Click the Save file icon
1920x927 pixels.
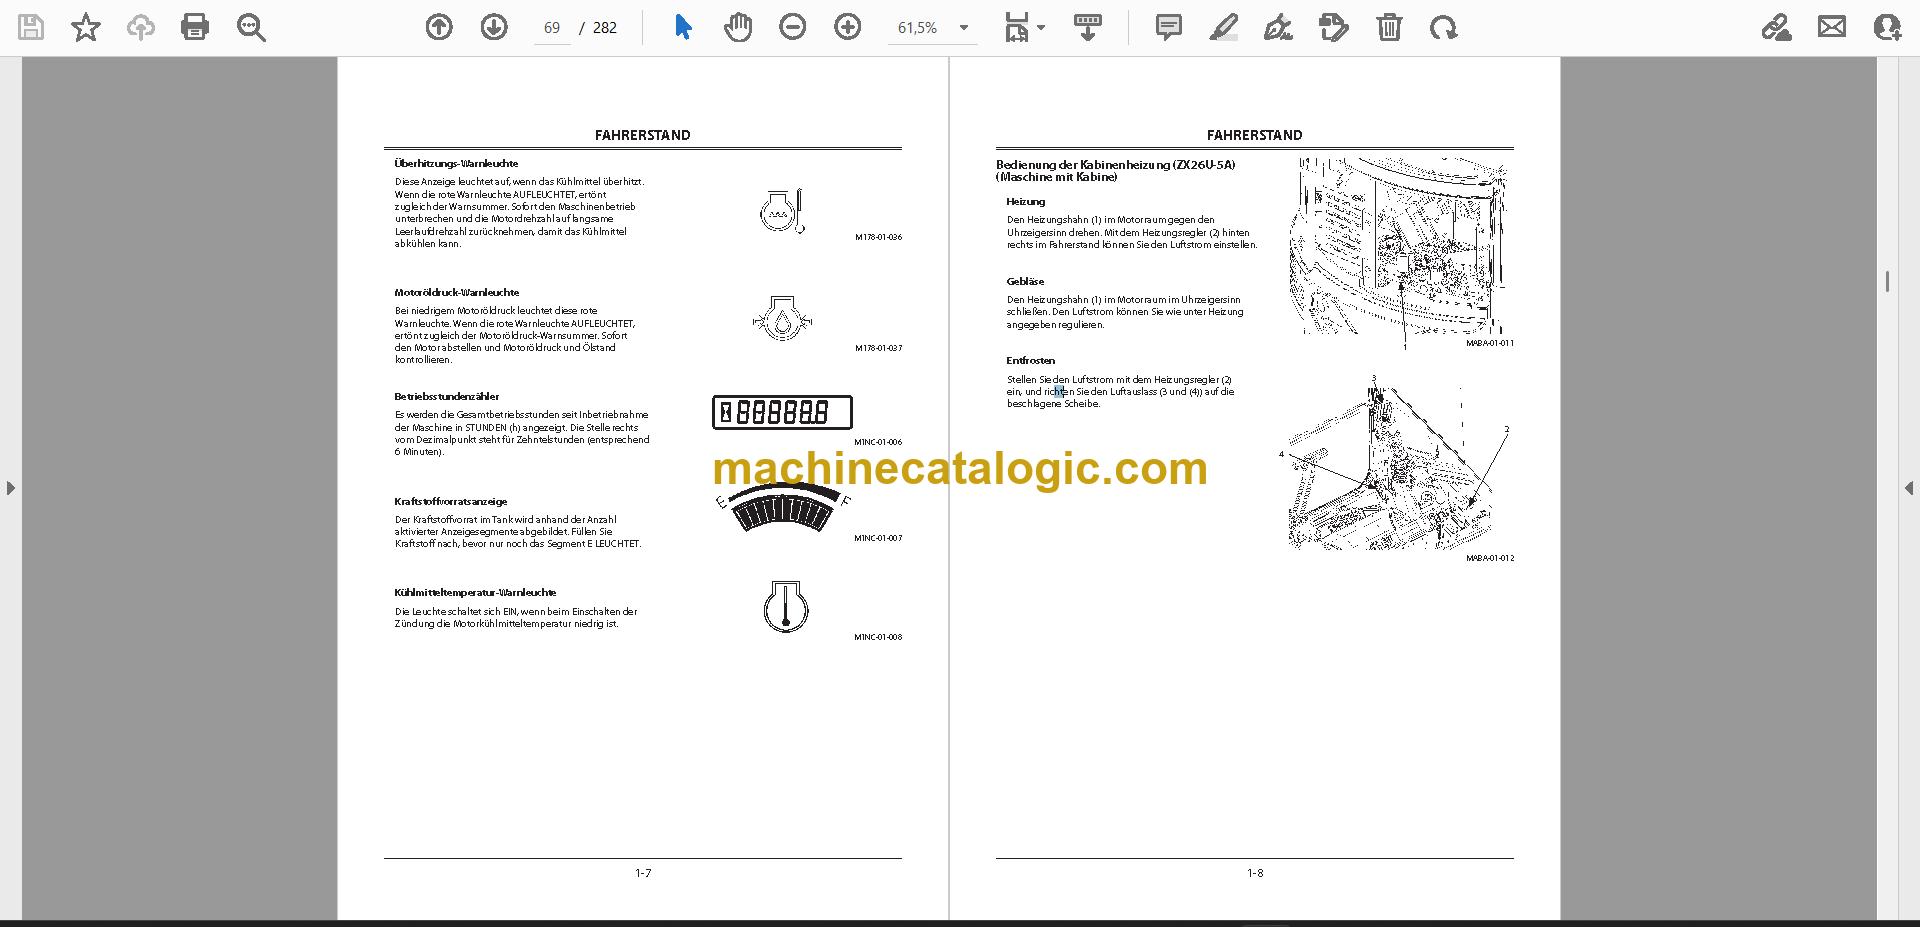click(x=31, y=27)
